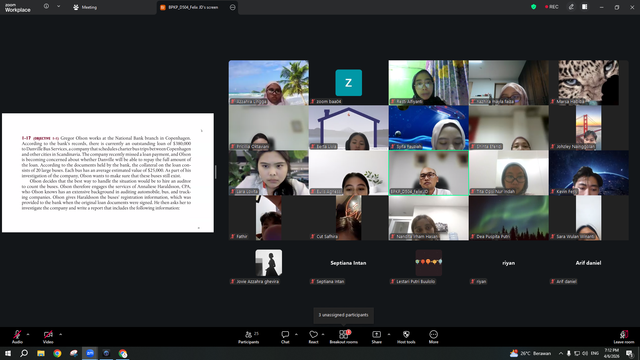Switch to the Meeting tab
Viewport: 640px width, 360px height.
(x=85, y=7)
